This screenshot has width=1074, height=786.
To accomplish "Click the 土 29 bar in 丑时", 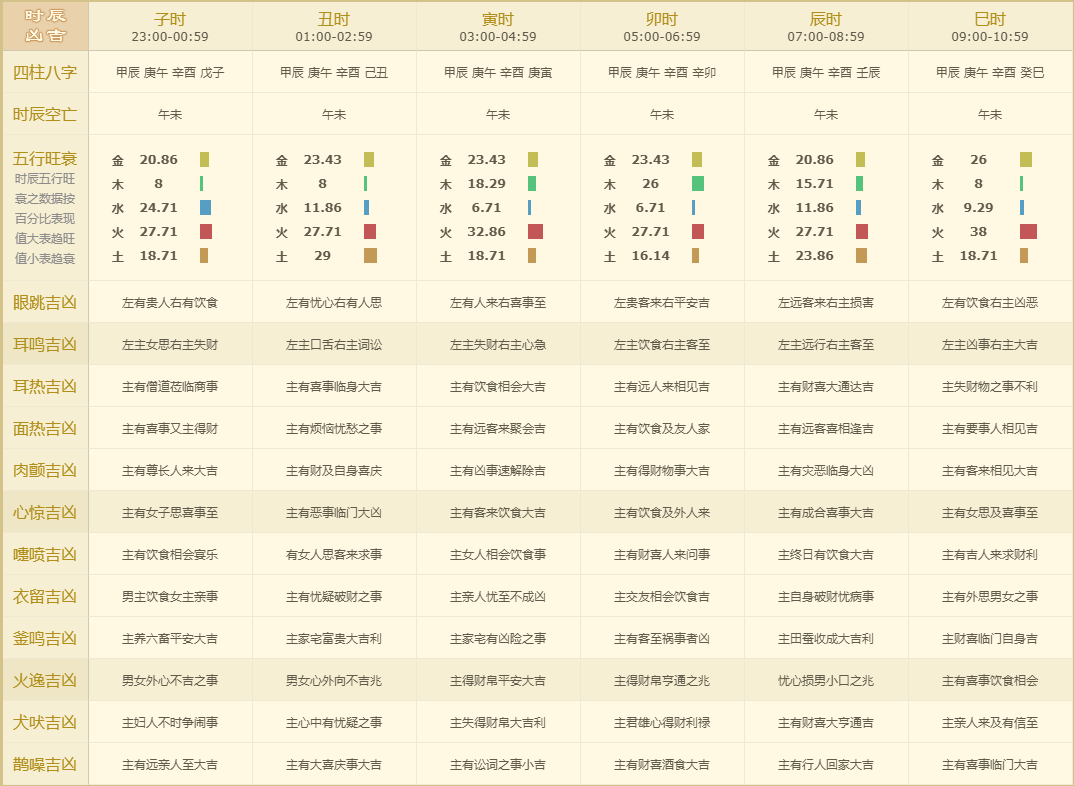I will click(x=371, y=255).
